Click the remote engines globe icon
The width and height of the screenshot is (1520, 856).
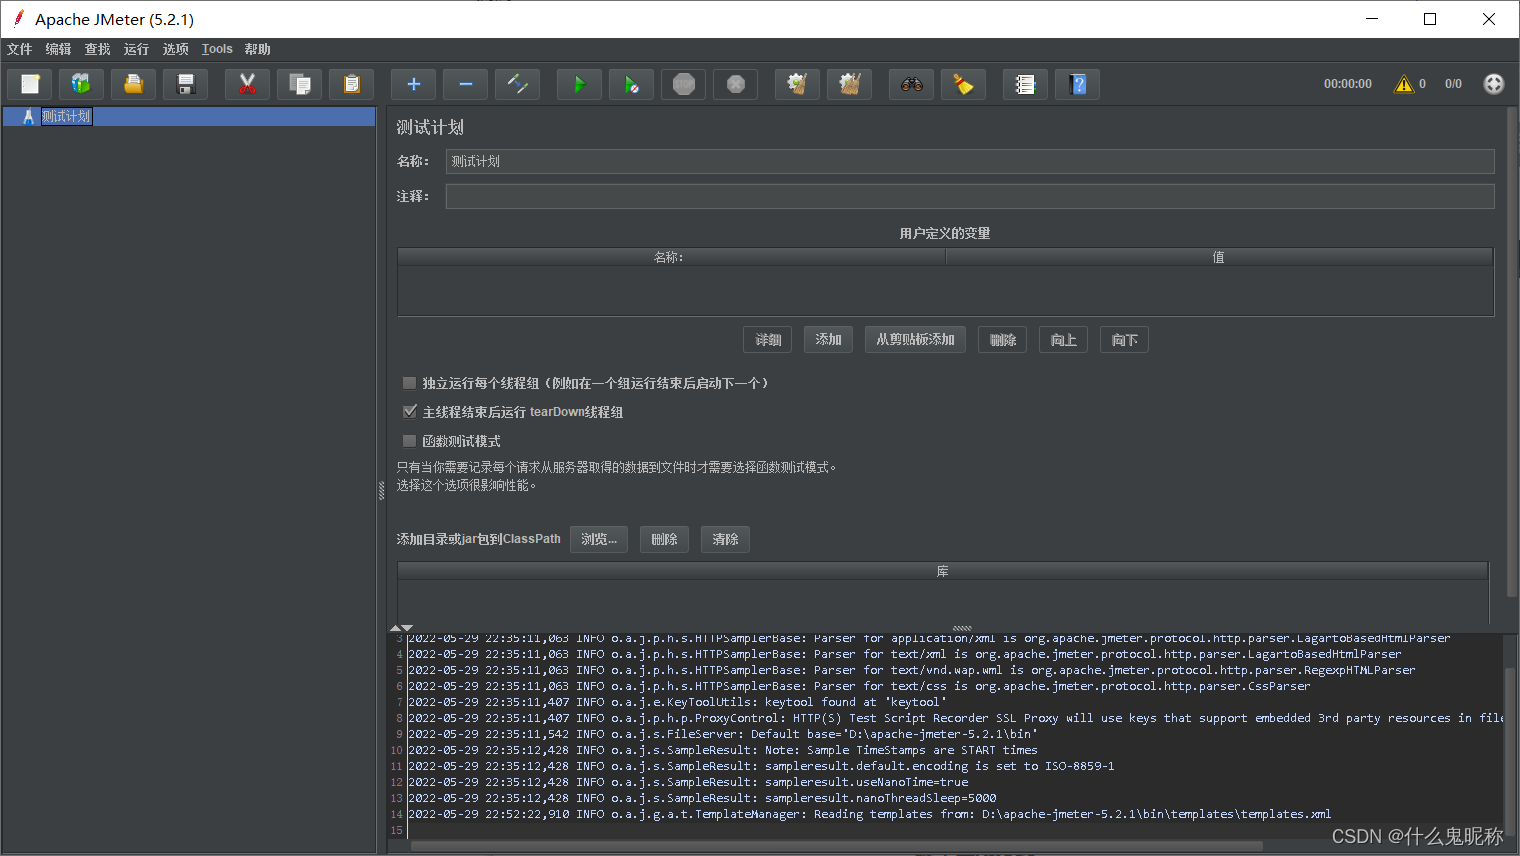point(1493,84)
